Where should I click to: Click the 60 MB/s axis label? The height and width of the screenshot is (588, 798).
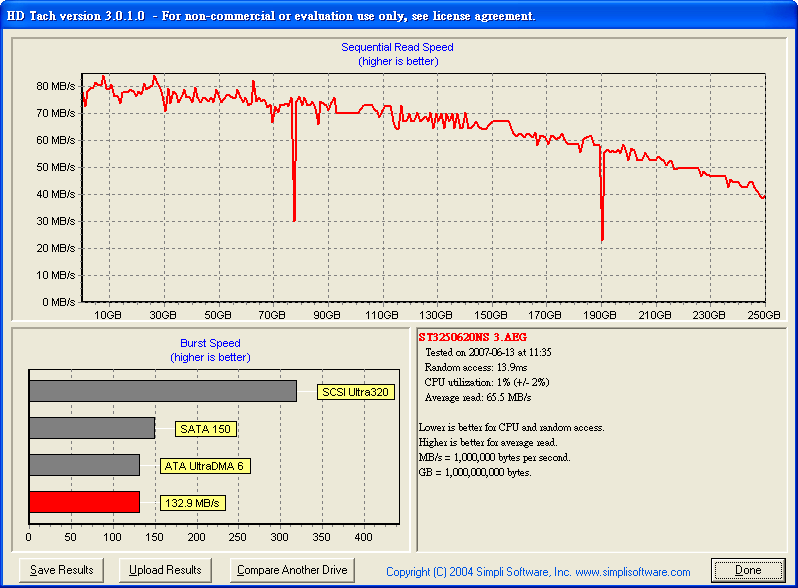pos(55,140)
